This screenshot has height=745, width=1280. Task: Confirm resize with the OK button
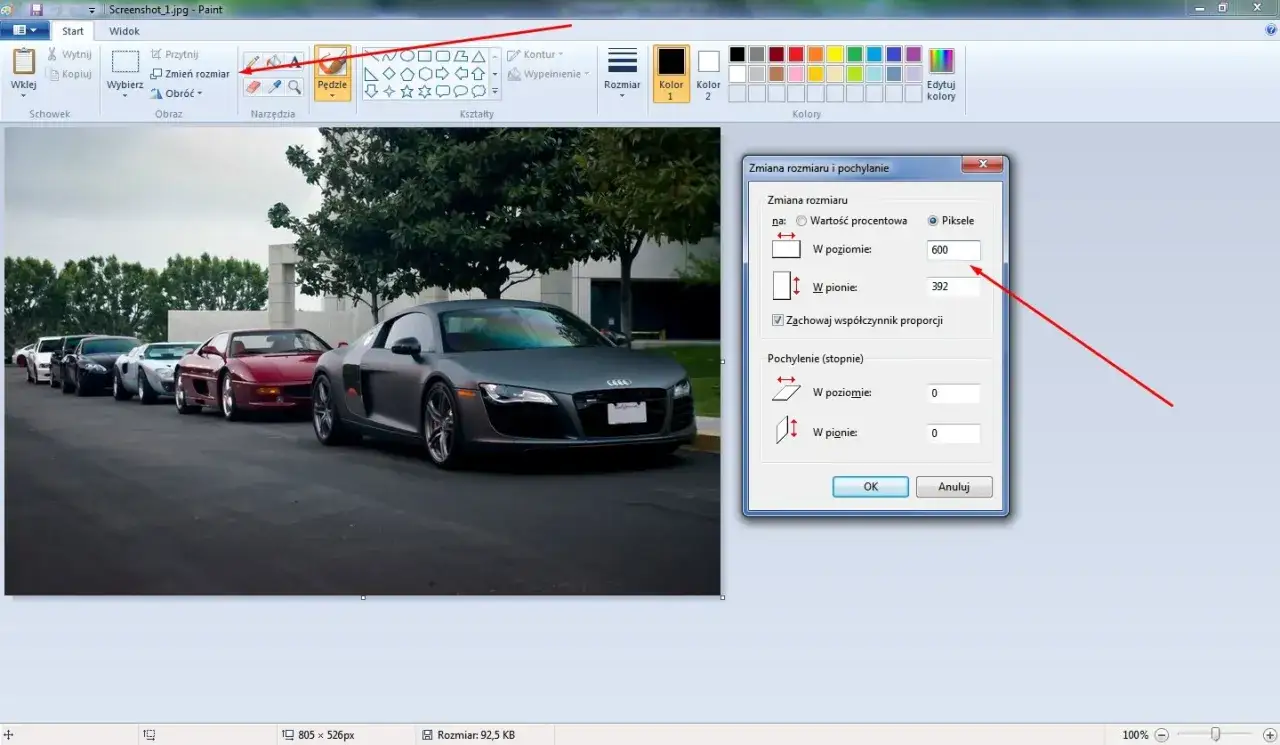tap(871, 487)
